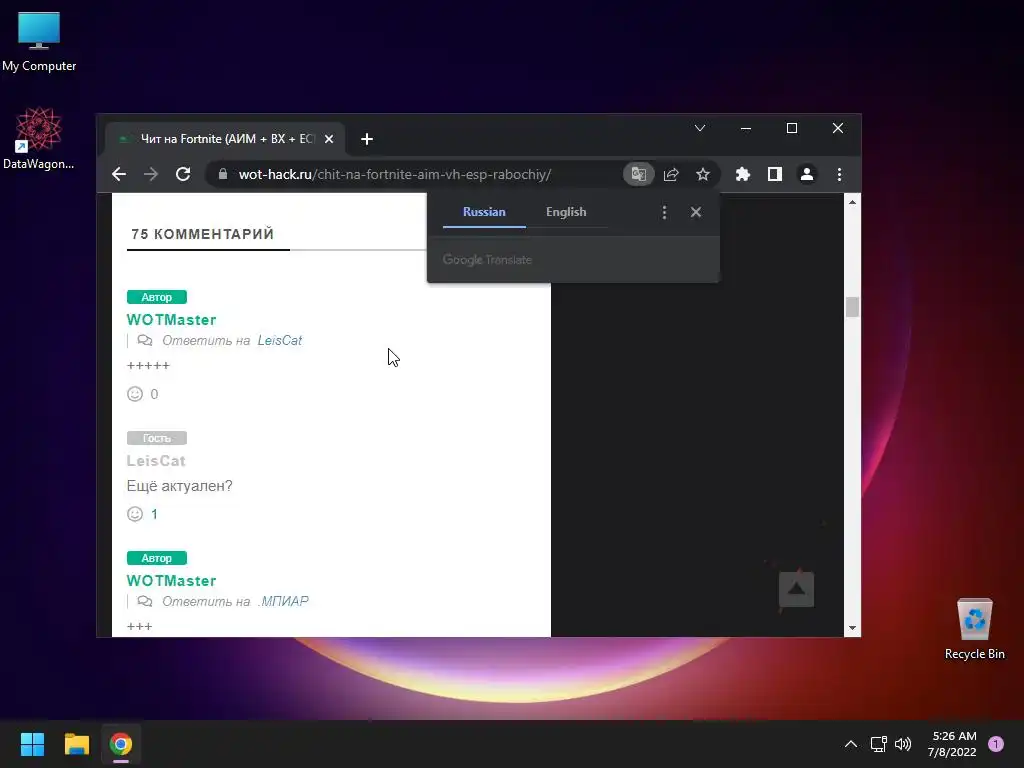Image resolution: width=1024 pixels, height=768 pixels.
Task: Open a new Chrome tab
Action: pyautogui.click(x=367, y=139)
